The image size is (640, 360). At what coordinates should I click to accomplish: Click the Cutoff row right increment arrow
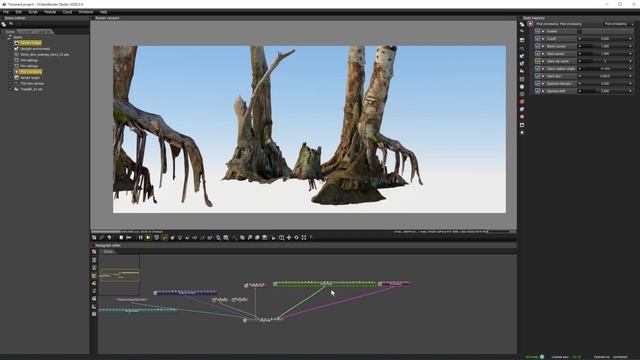(631, 38)
